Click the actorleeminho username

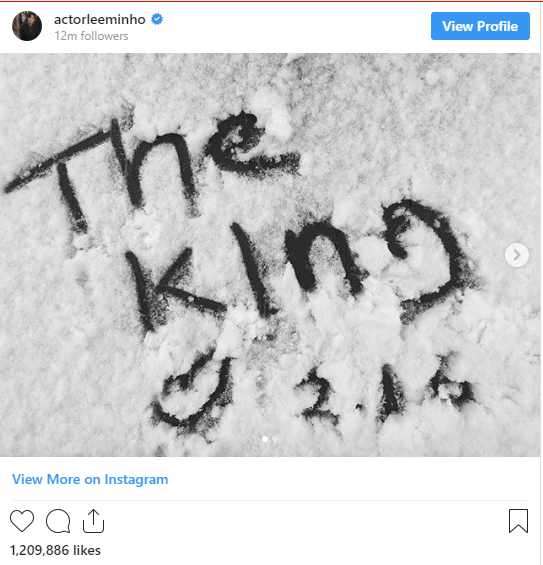100,19
